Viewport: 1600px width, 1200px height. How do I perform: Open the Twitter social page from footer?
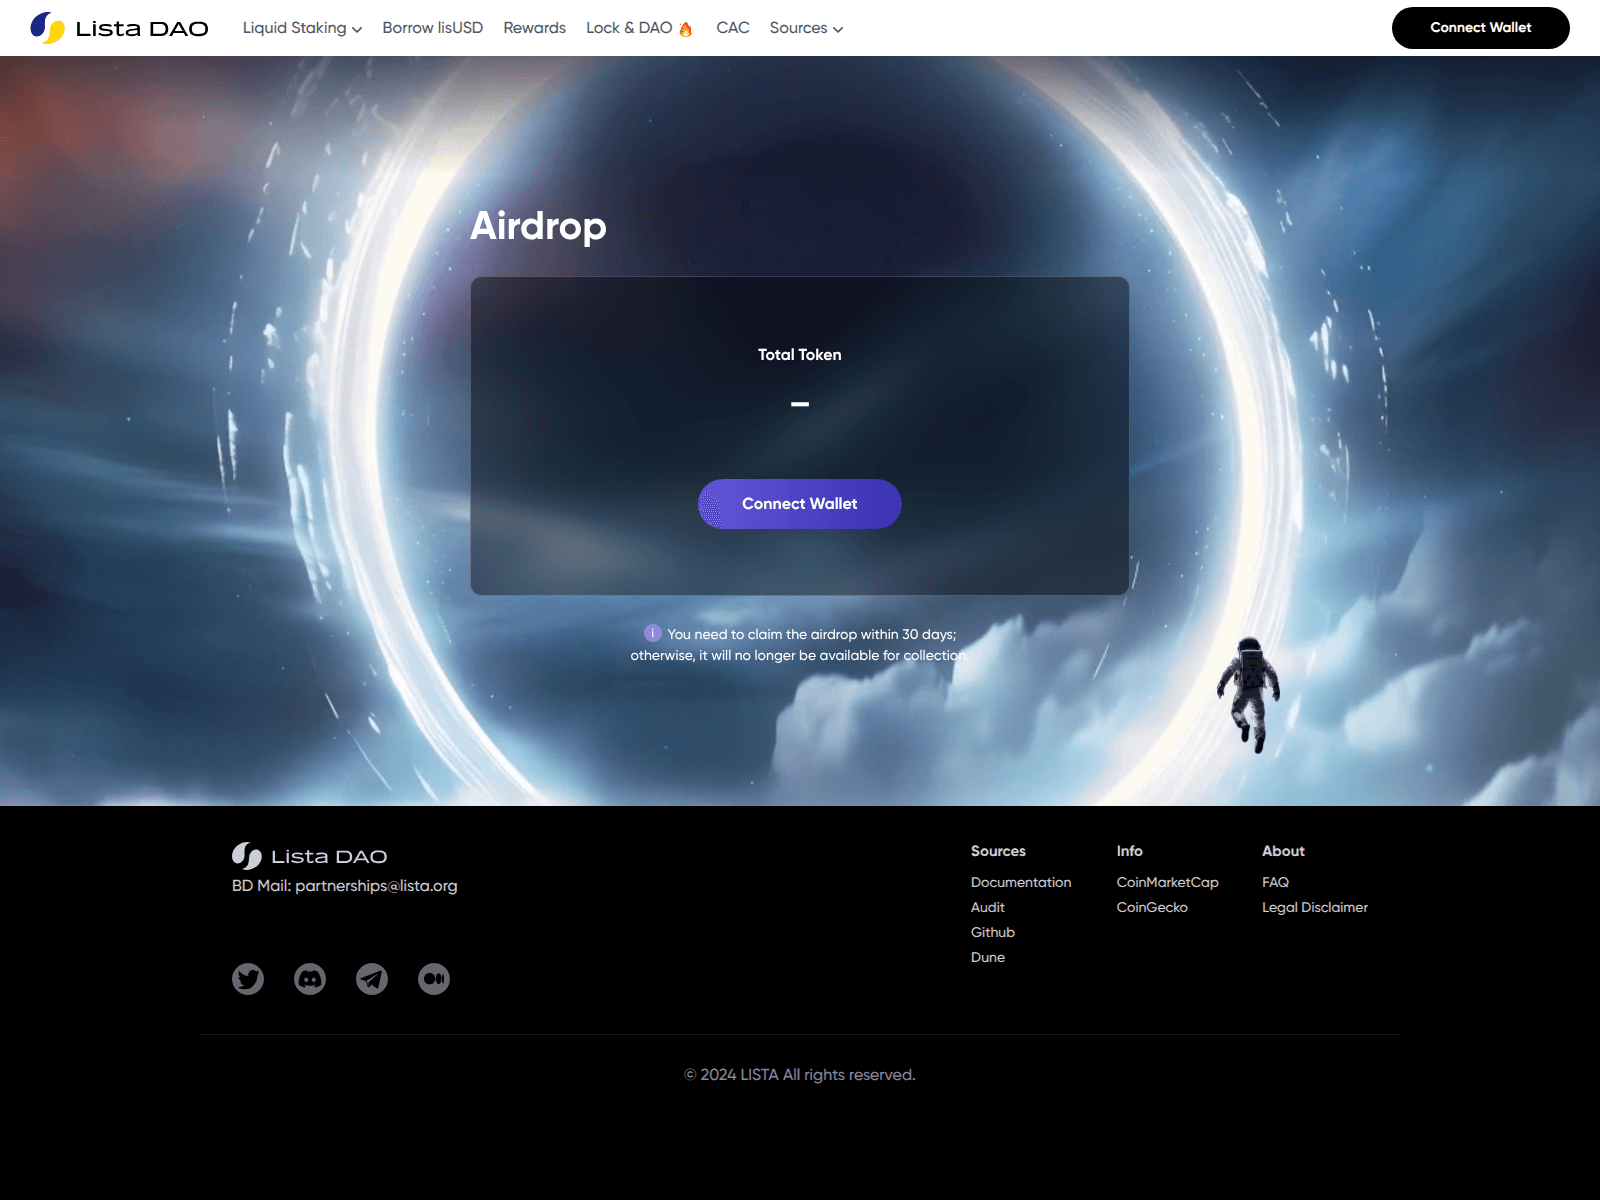click(x=247, y=979)
